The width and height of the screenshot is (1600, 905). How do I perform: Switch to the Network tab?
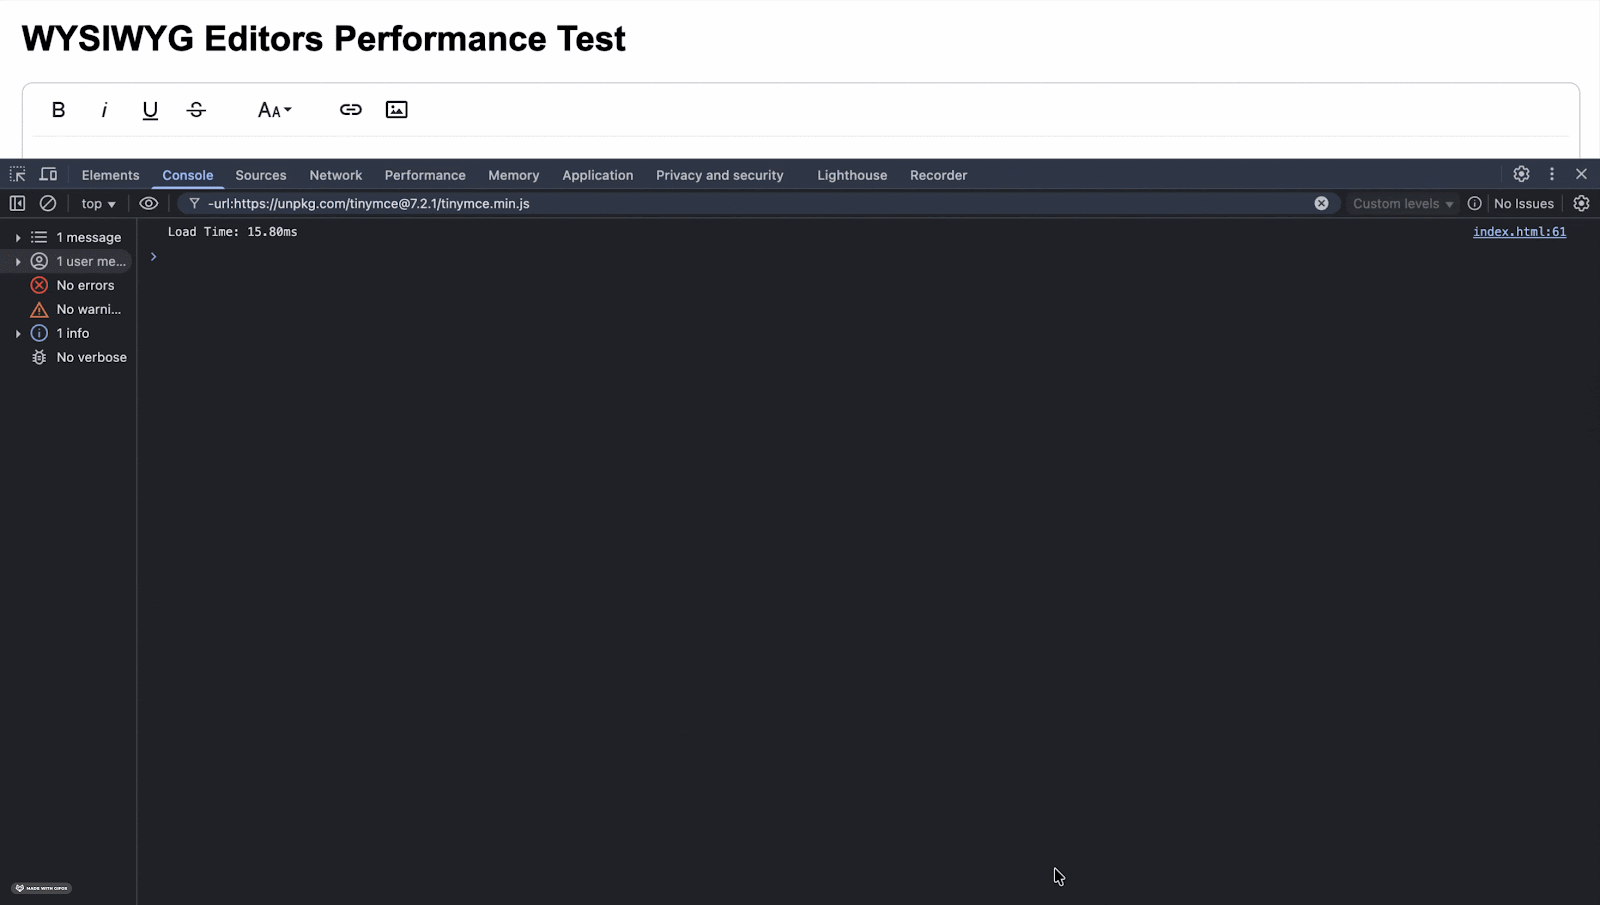tap(335, 175)
